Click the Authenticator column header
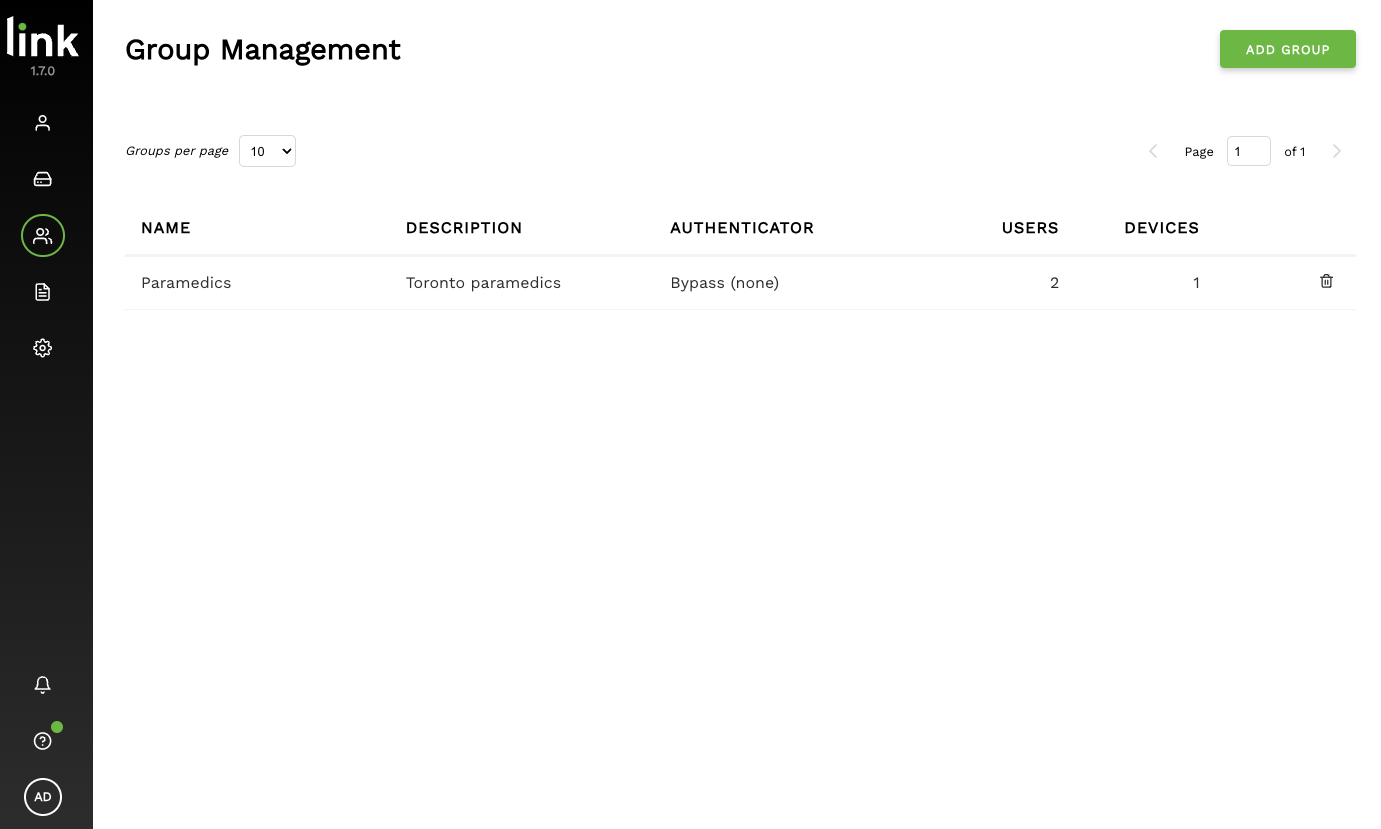 coord(742,228)
